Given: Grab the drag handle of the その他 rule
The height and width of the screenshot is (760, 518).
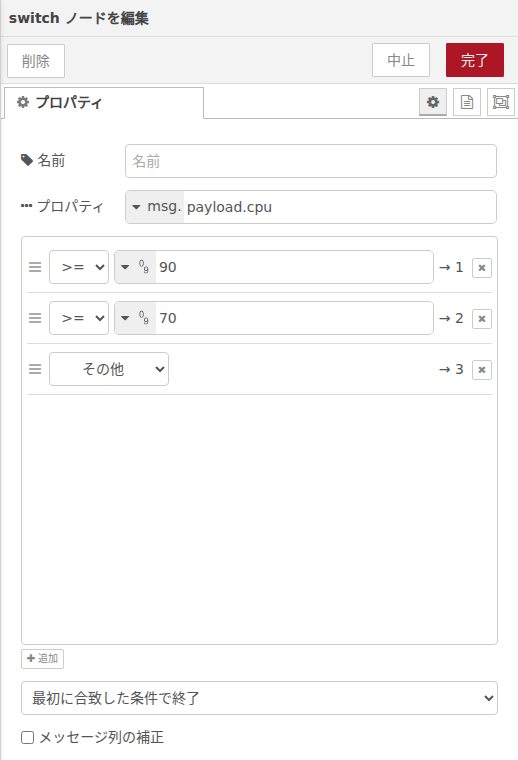Looking at the screenshot, I should (x=35, y=369).
